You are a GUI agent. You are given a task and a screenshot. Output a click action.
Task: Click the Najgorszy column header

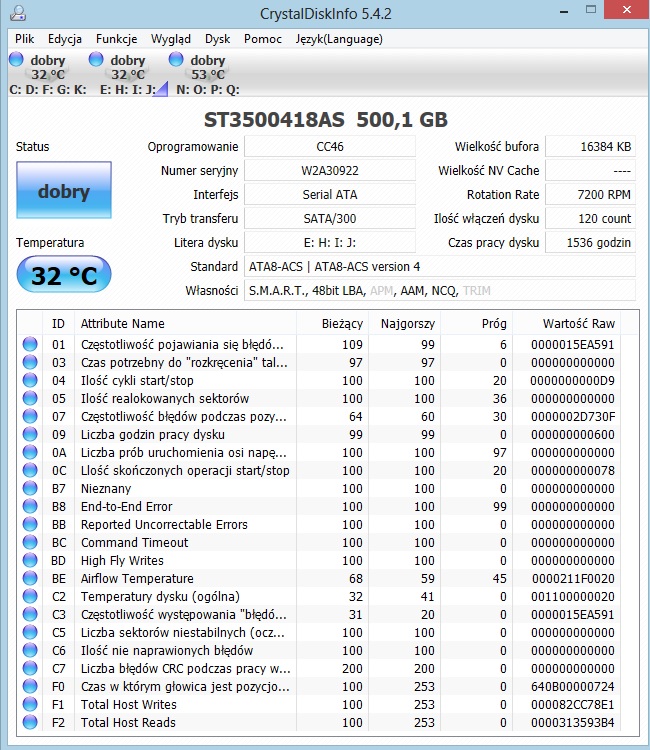tap(405, 323)
